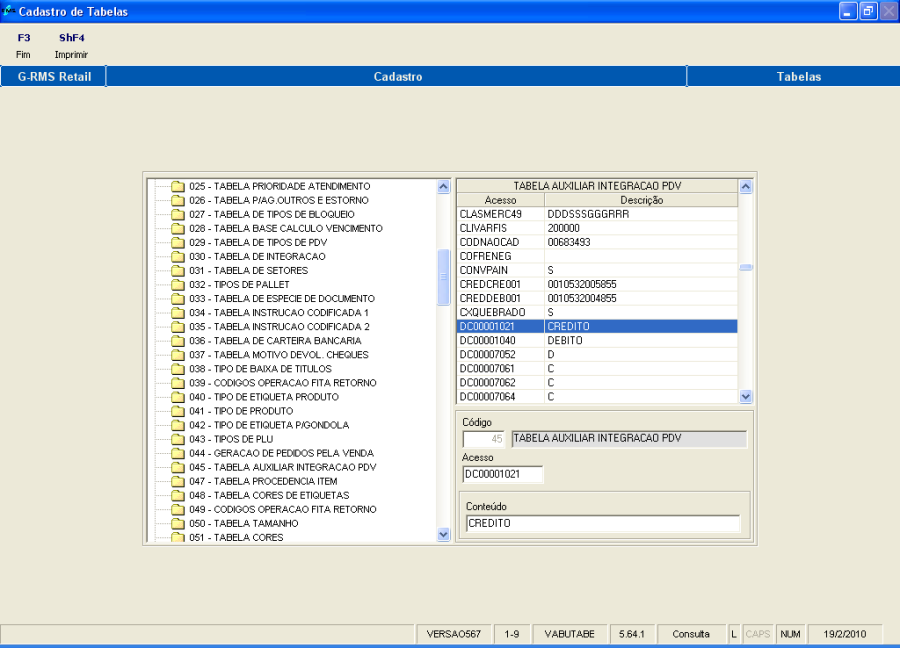Click folder icon of 047 - TABELA PROCEDENCIA ITEM

[178, 482]
